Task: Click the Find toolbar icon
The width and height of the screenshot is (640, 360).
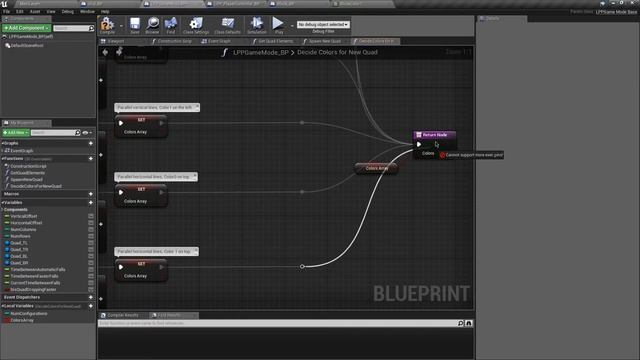Action: [171, 25]
